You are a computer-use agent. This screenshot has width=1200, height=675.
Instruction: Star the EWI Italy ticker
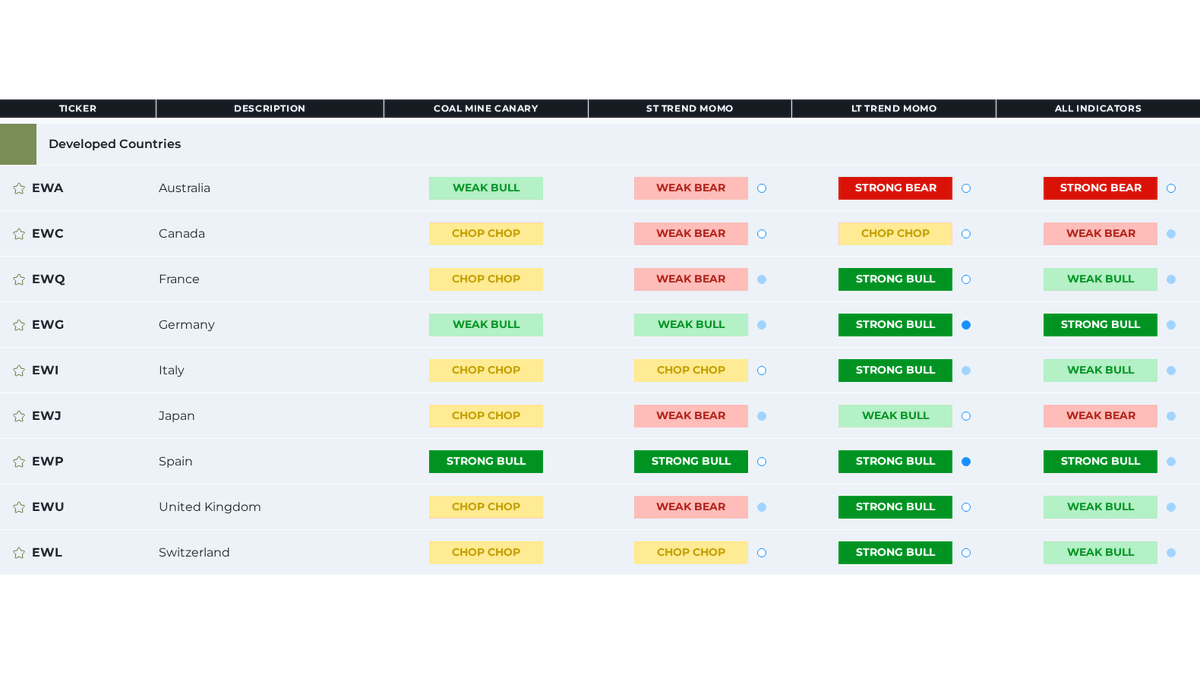point(18,370)
